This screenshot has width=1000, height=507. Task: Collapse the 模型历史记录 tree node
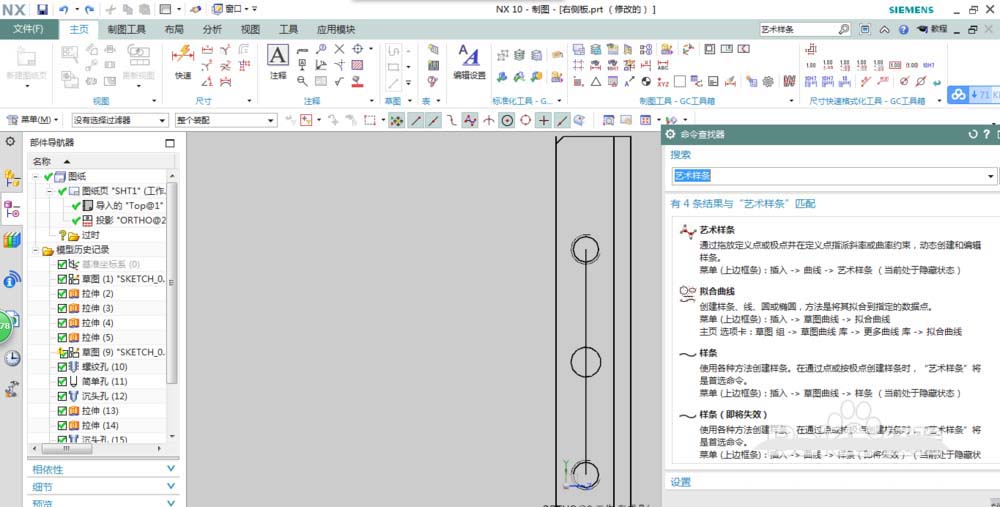pyautogui.click(x=36, y=250)
